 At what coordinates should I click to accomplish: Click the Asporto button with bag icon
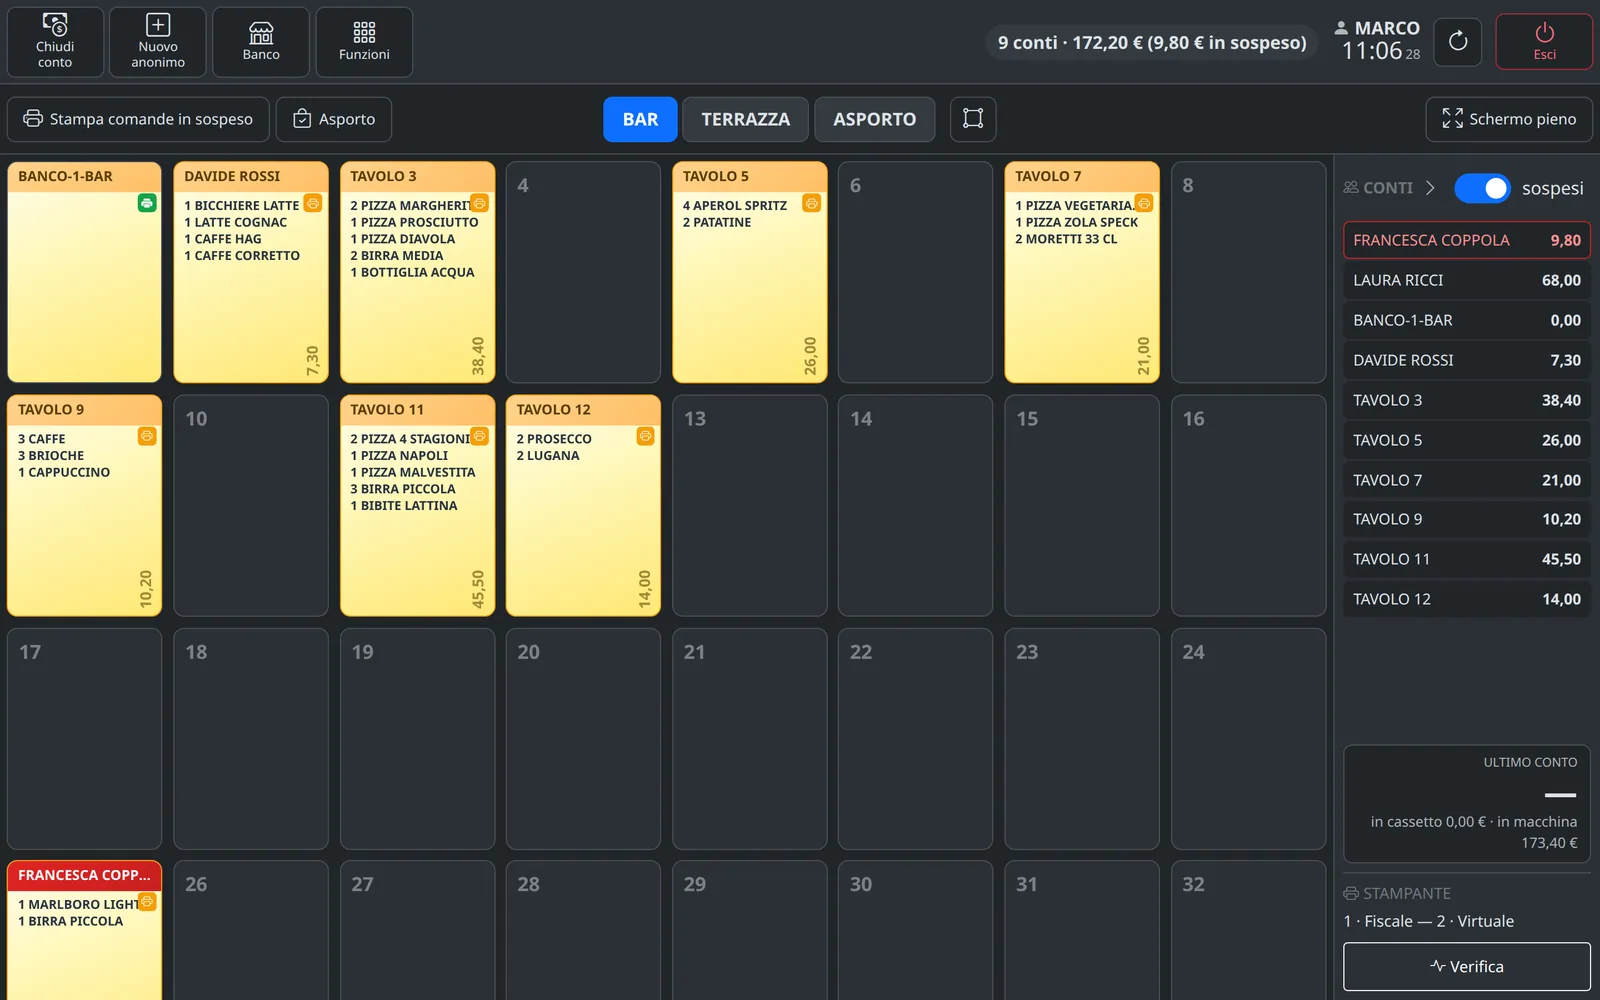pyautogui.click(x=334, y=119)
